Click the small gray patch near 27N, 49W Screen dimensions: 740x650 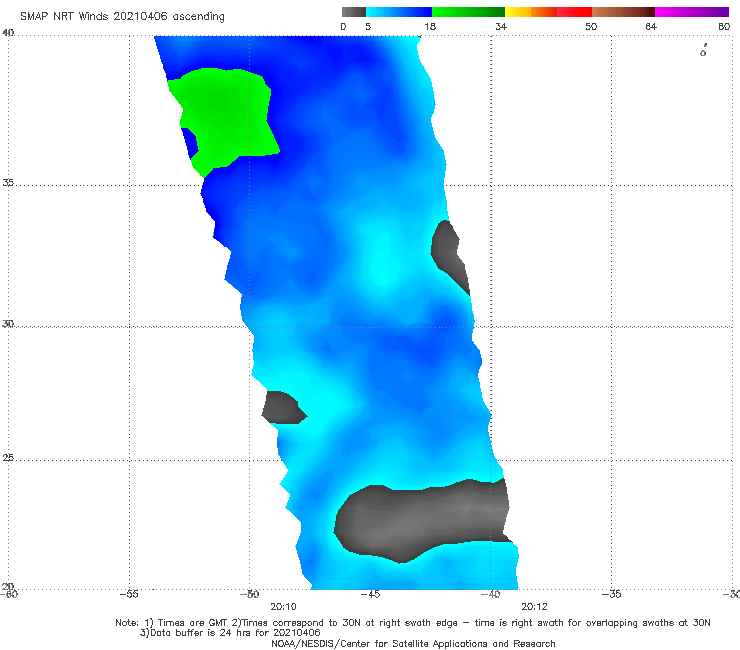[283, 407]
